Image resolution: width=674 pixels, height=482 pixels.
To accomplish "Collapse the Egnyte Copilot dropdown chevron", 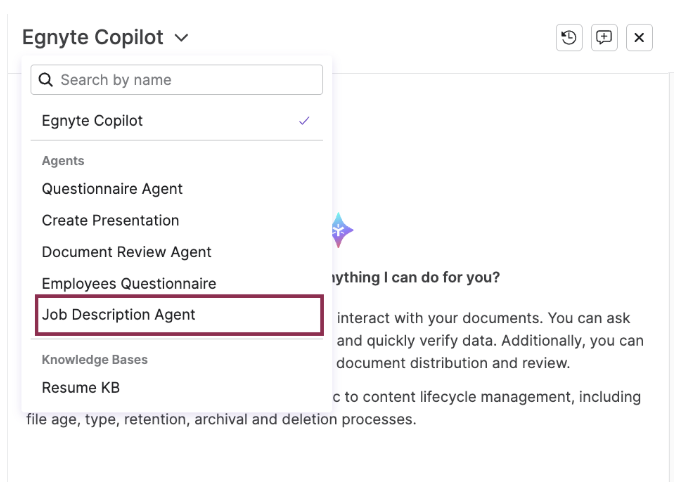I will point(181,38).
